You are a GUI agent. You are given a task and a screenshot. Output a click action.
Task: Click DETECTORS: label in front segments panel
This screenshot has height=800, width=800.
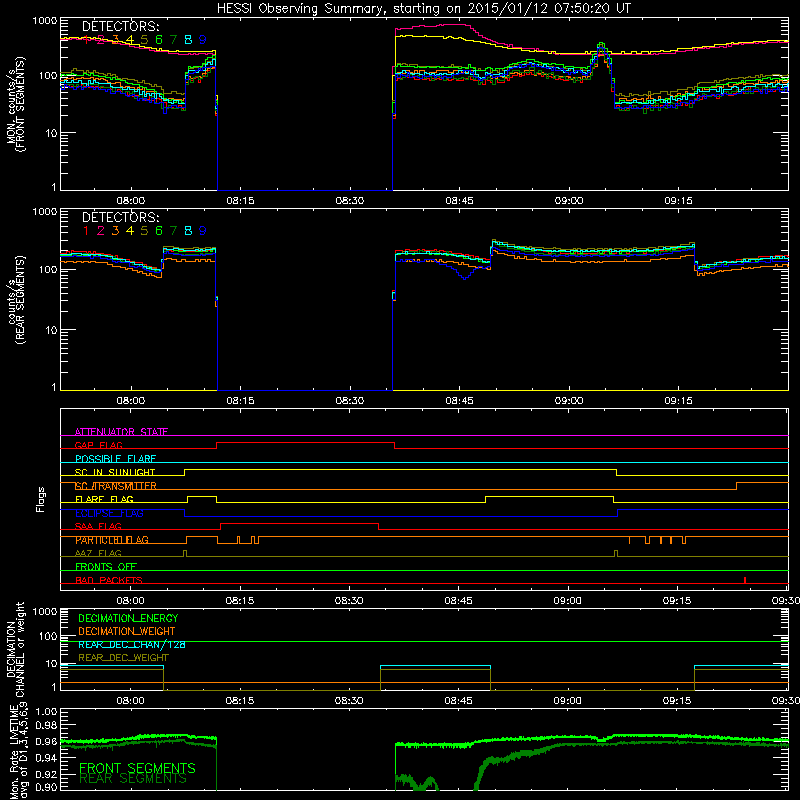click(120, 26)
